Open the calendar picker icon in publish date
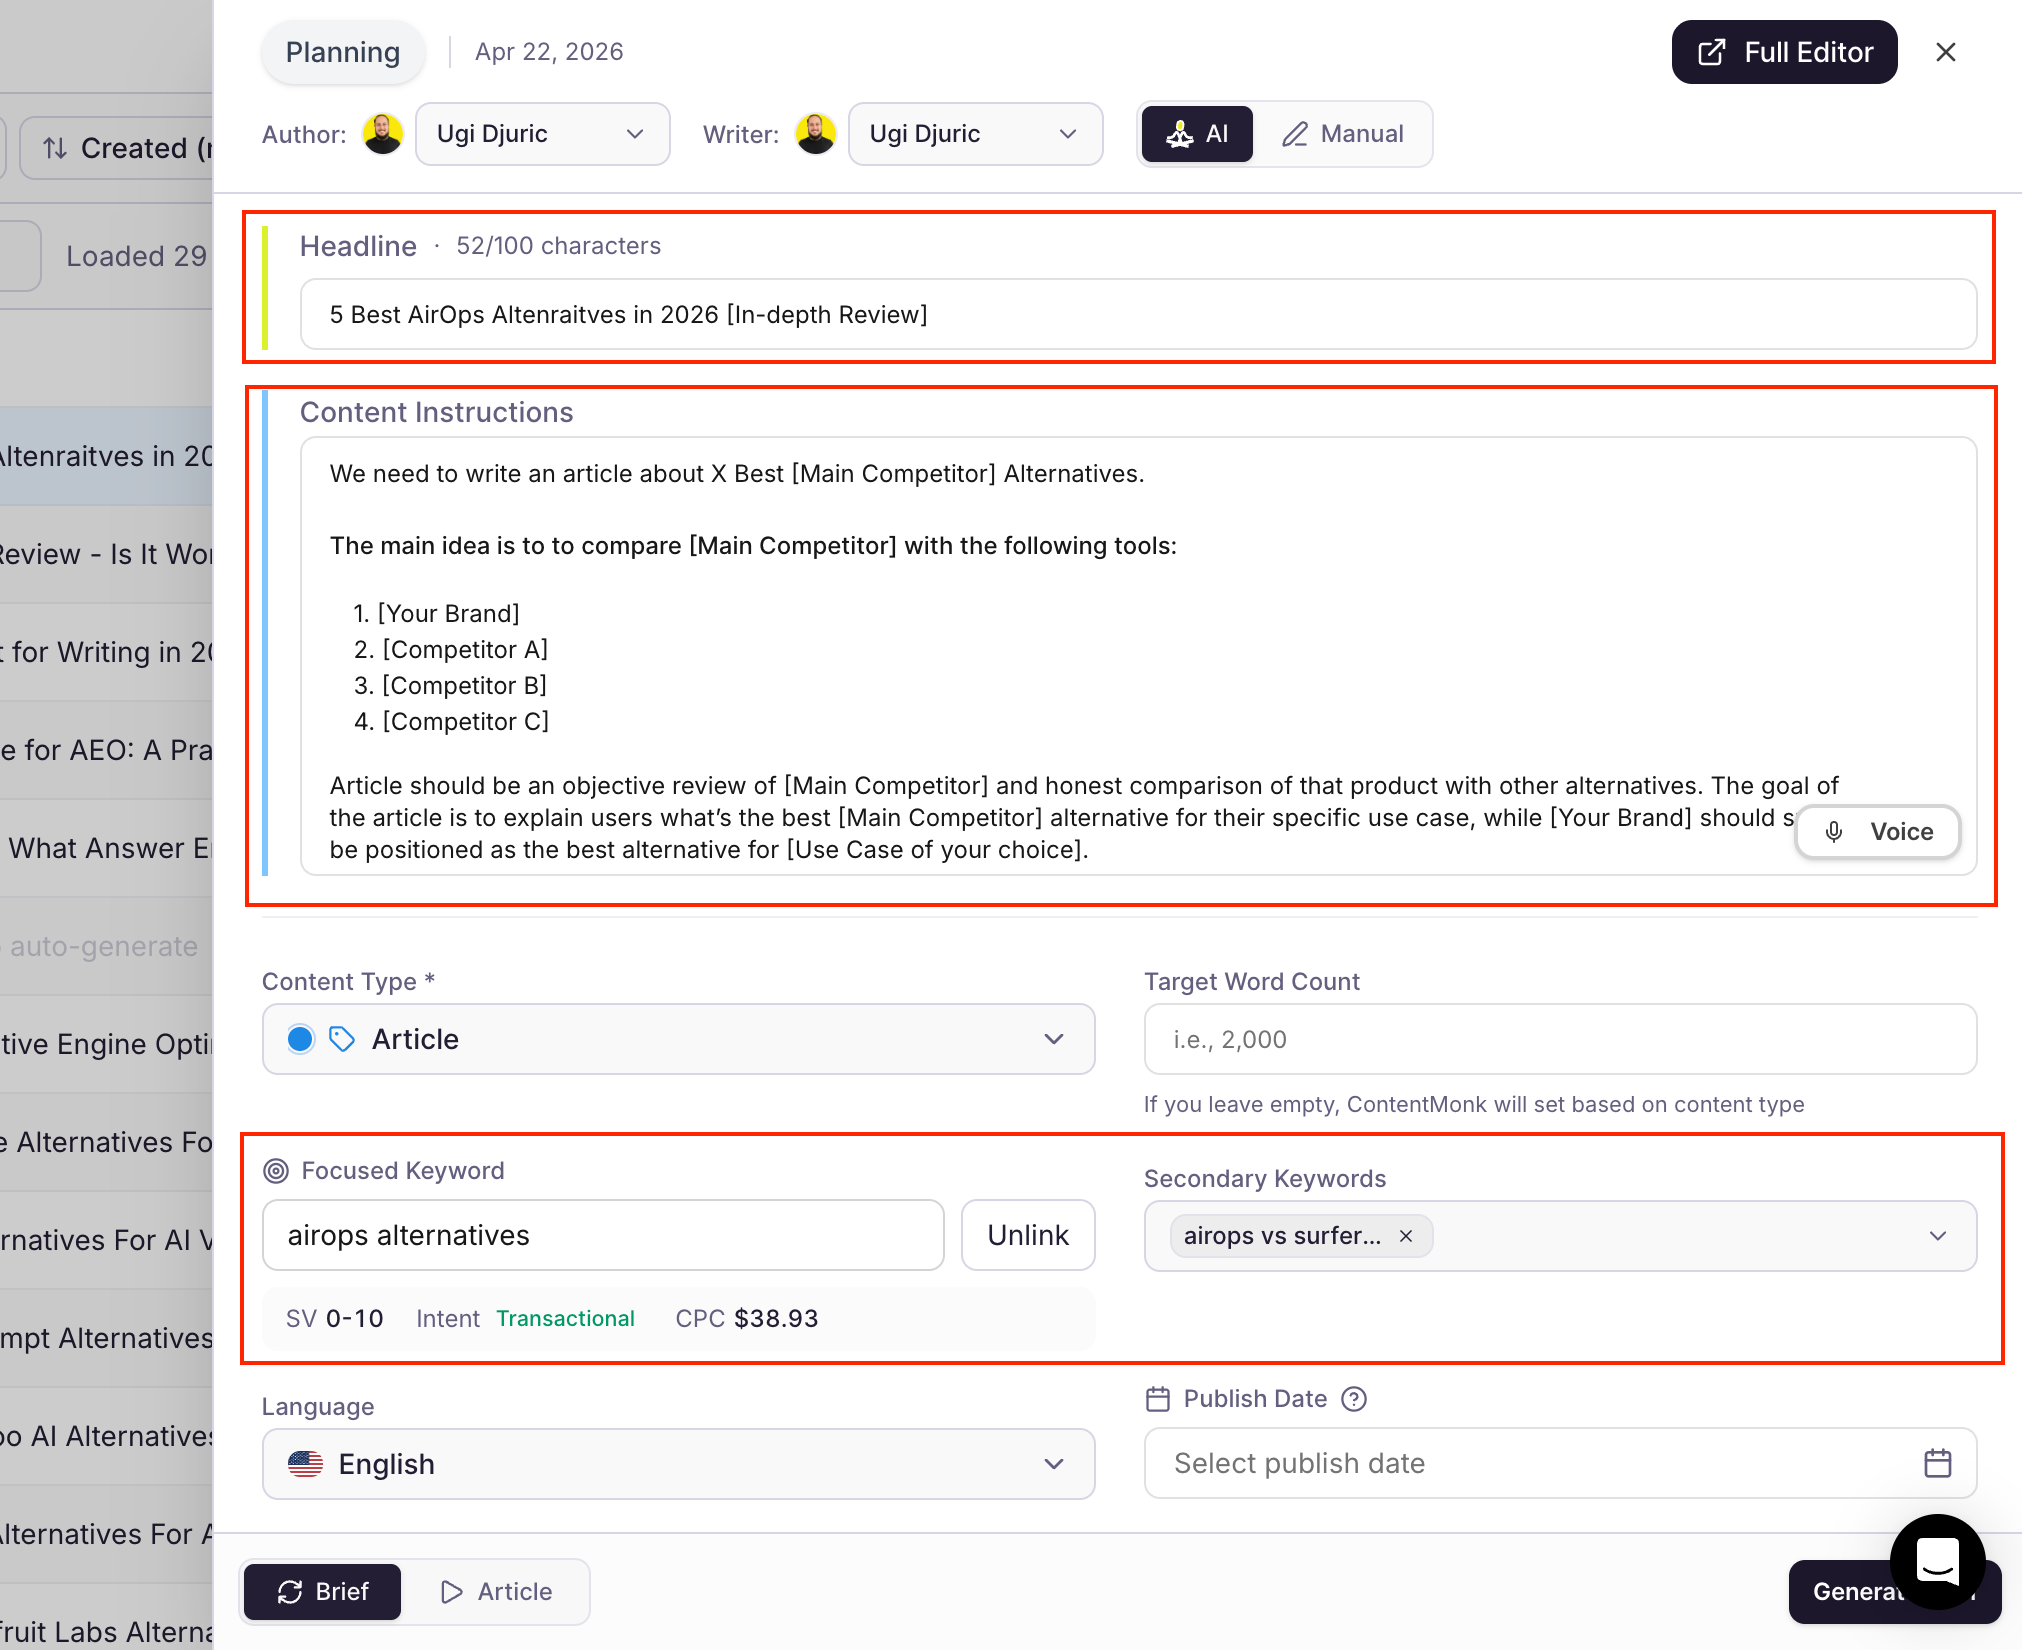Image resolution: width=2022 pixels, height=1650 pixels. [x=1937, y=1463]
